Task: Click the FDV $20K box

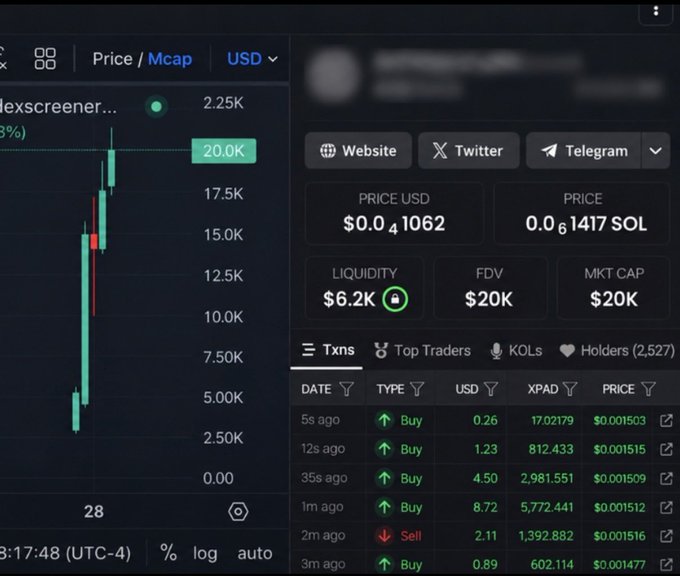Action: point(489,288)
